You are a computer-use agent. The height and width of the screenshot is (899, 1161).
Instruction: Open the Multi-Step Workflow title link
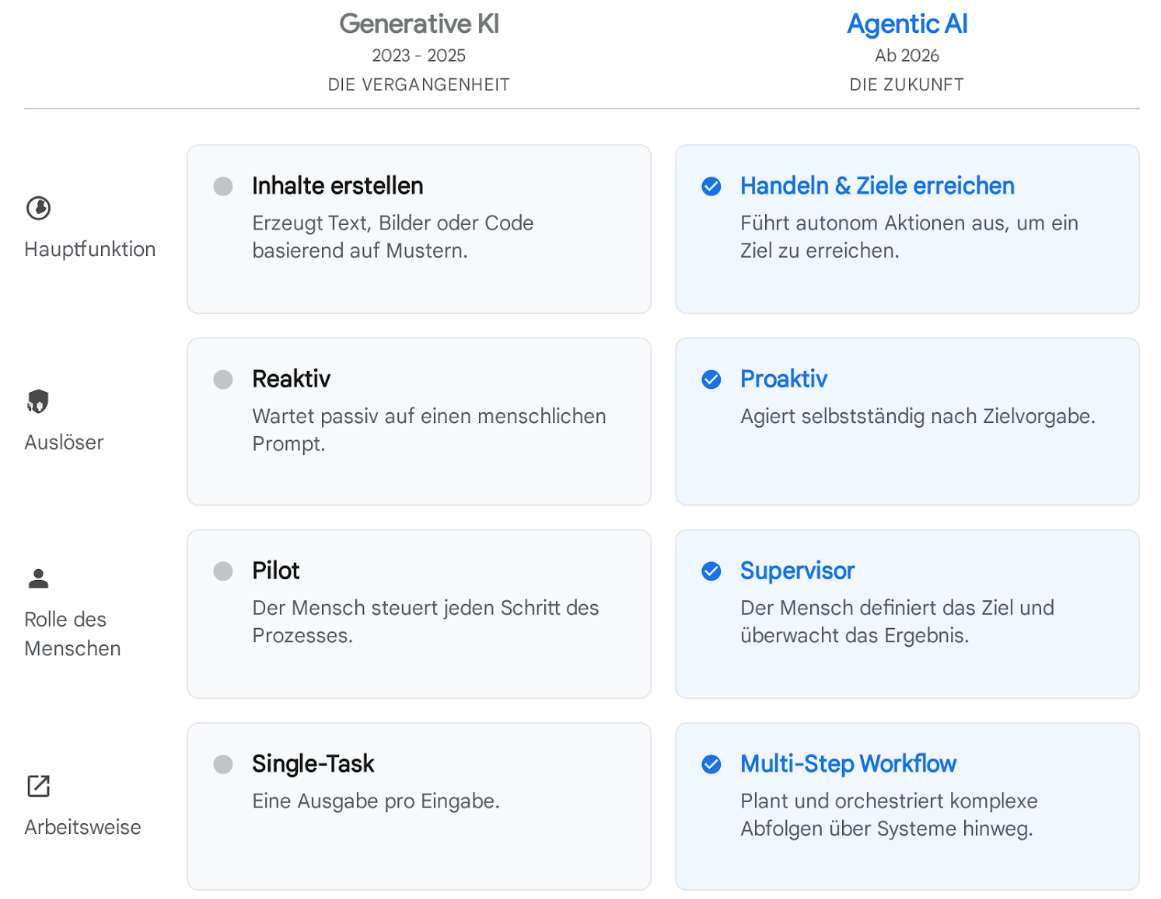(x=848, y=764)
